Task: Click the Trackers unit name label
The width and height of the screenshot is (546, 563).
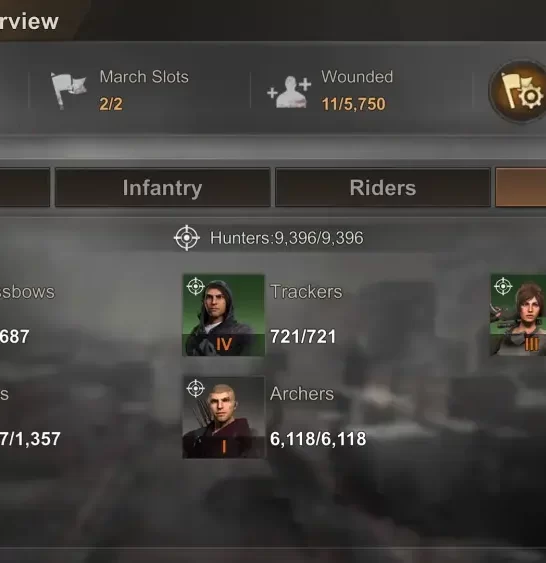Action: tap(306, 292)
